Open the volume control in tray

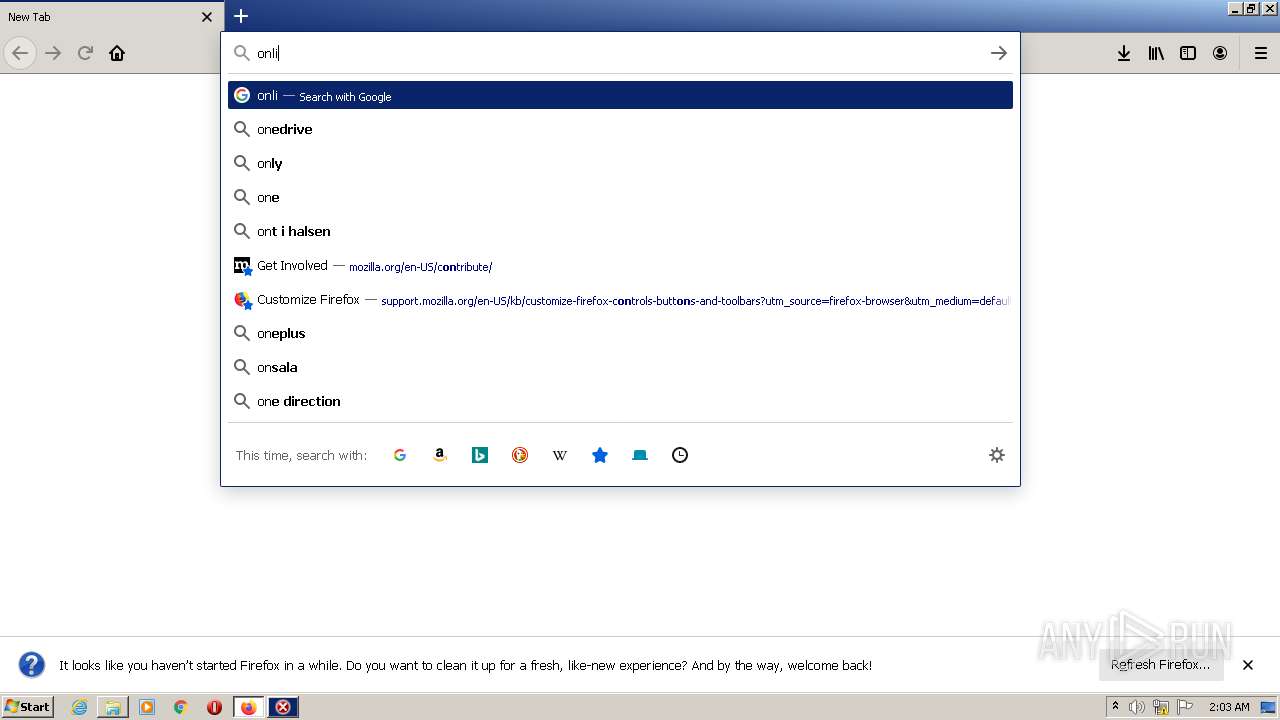(x=1137, y=707)
